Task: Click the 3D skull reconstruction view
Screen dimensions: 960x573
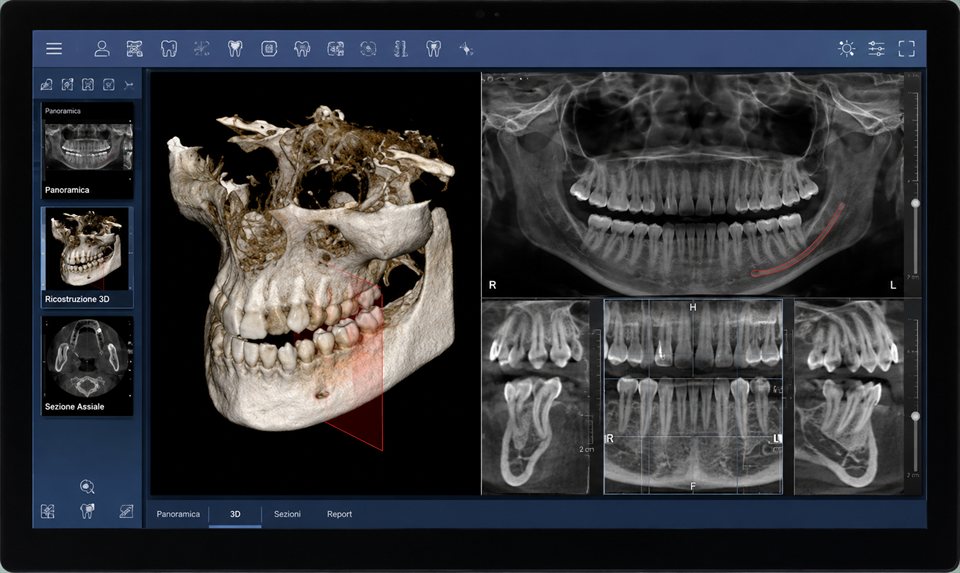Action: pos(315,283)
